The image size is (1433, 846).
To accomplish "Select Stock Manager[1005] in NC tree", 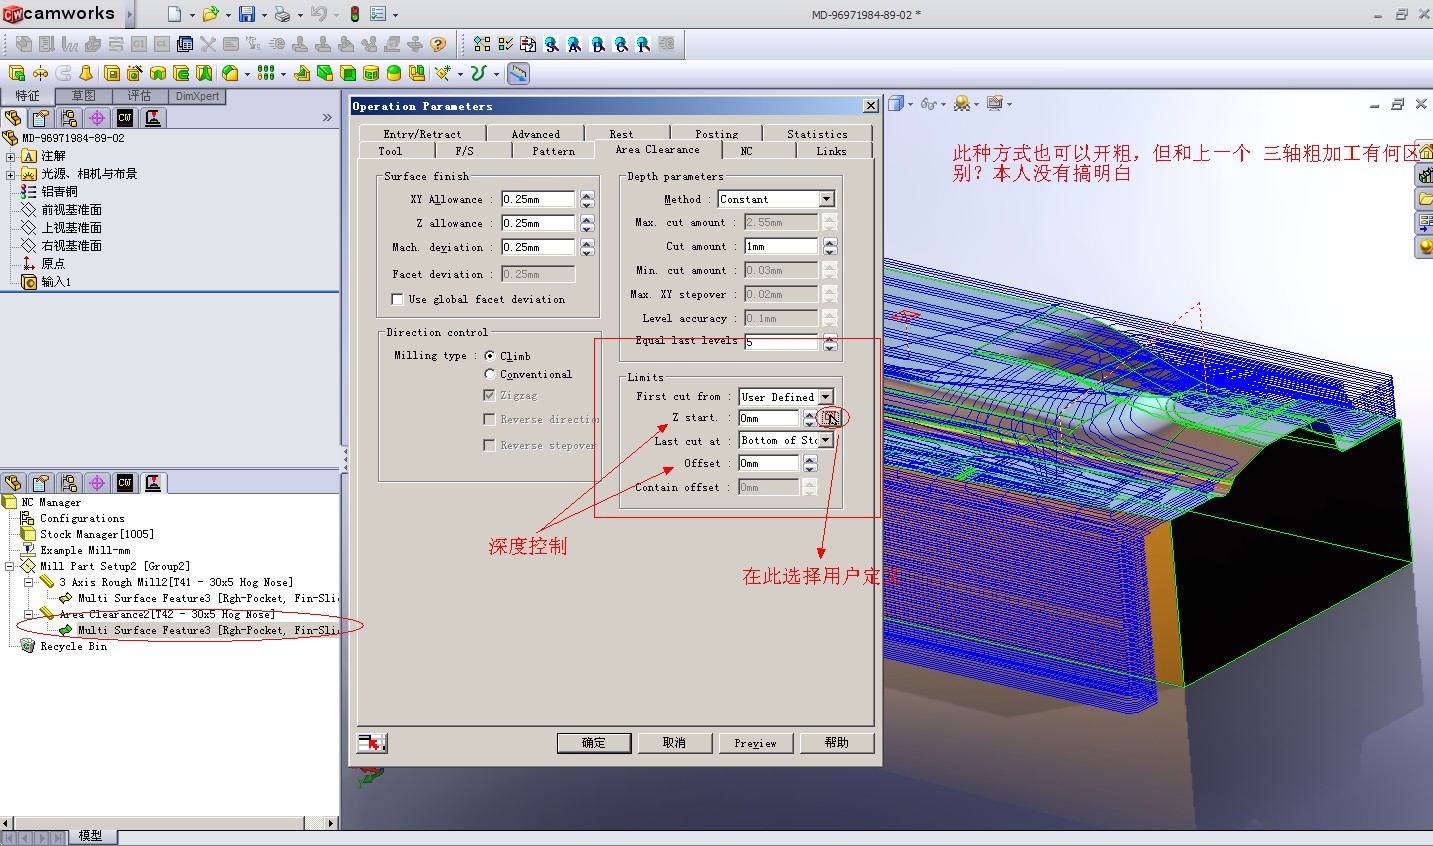I will (97, 534).
